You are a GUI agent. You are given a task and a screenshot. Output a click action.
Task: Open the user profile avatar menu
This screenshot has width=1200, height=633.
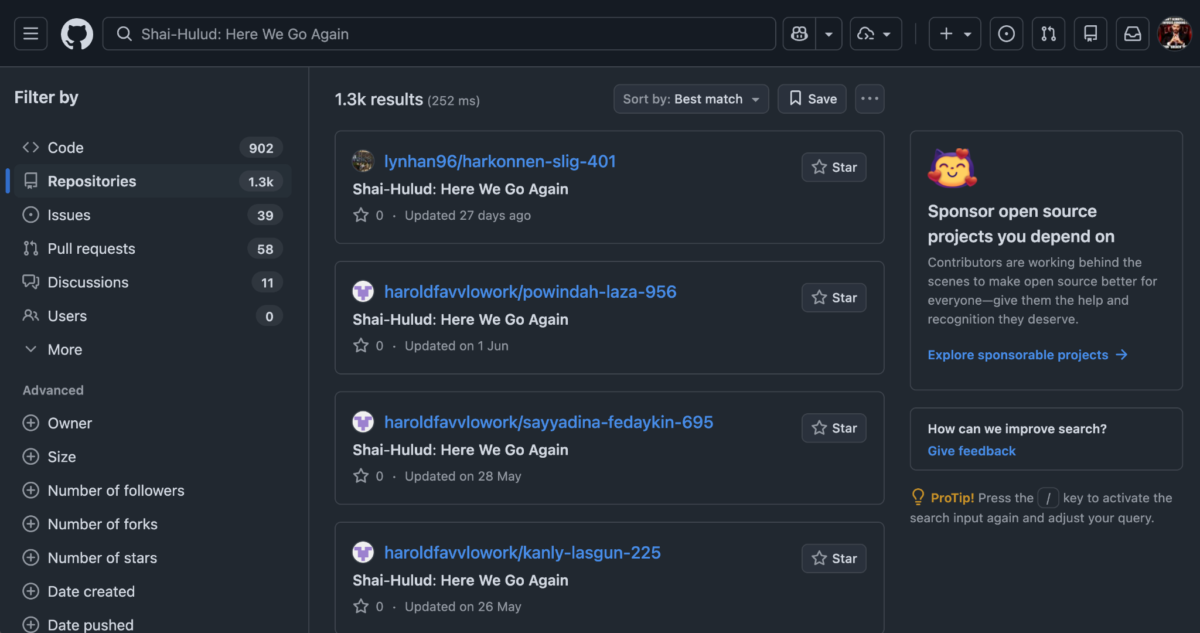[x=1174, y=34]
